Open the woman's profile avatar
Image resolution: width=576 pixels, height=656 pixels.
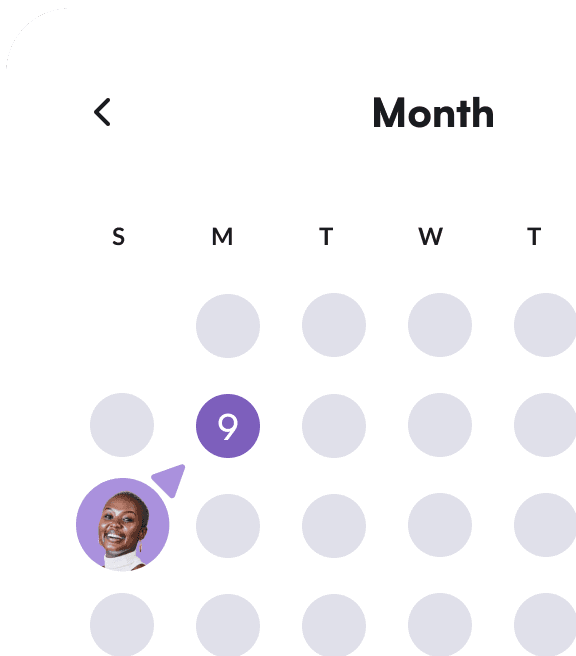(123, 525)
